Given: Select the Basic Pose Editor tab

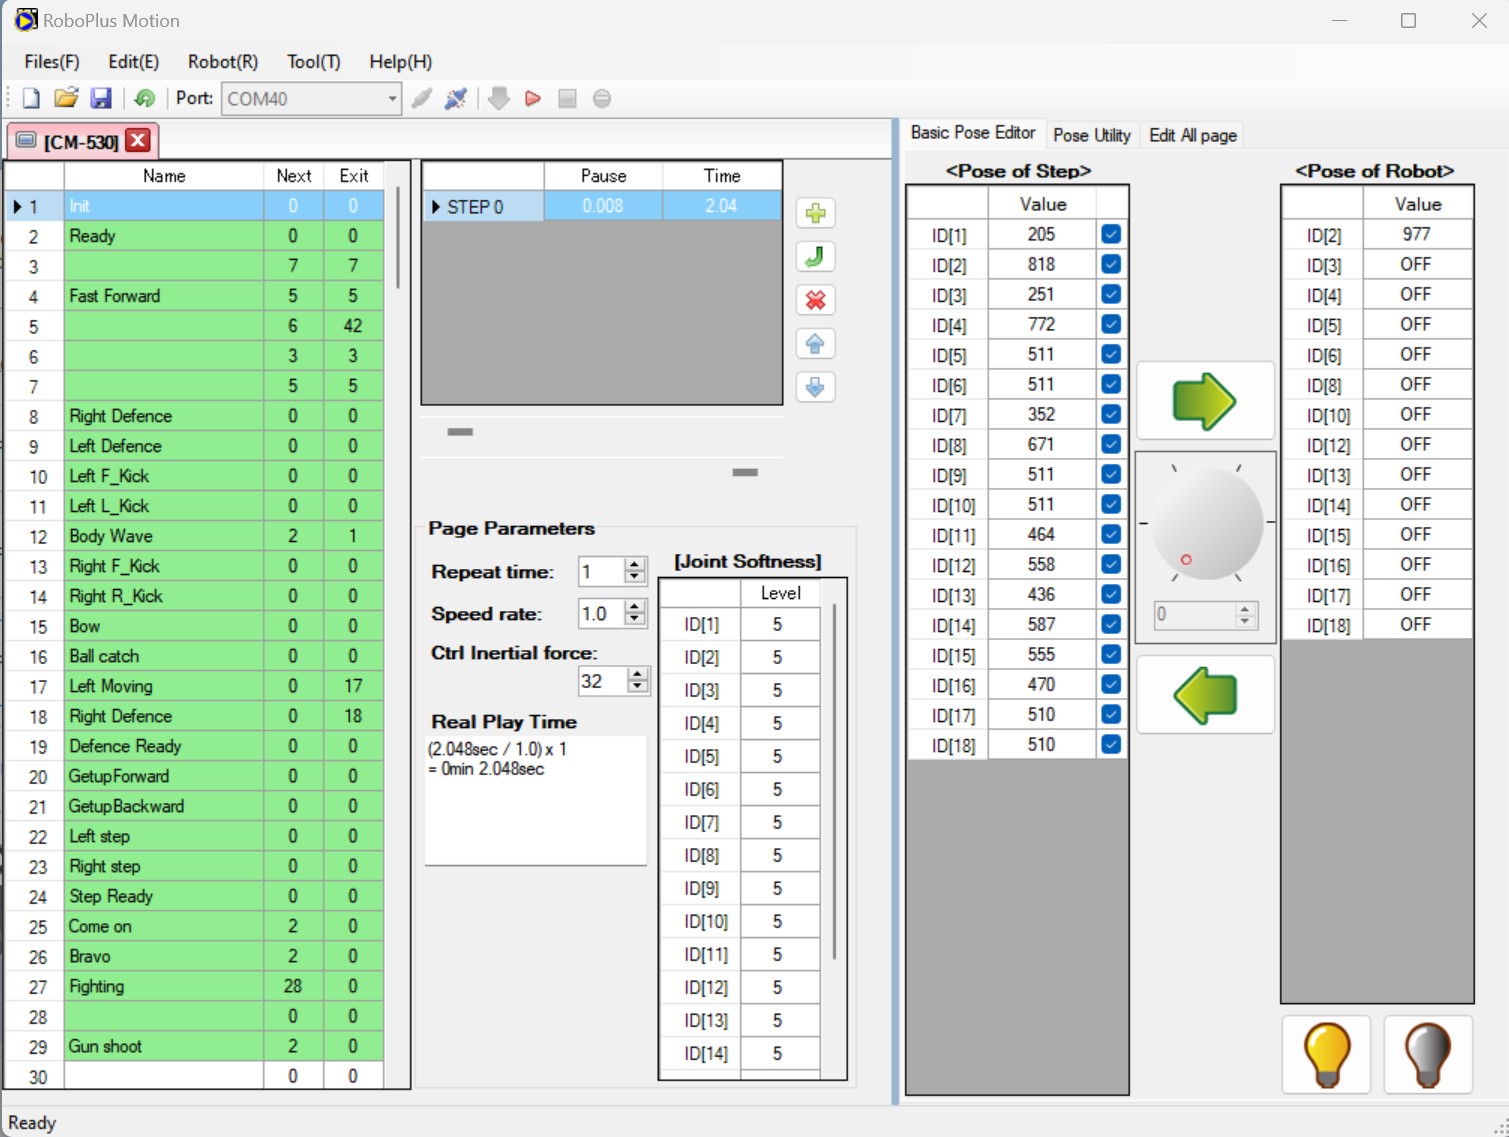Looking at the screenshot, I should pos(972,133).
